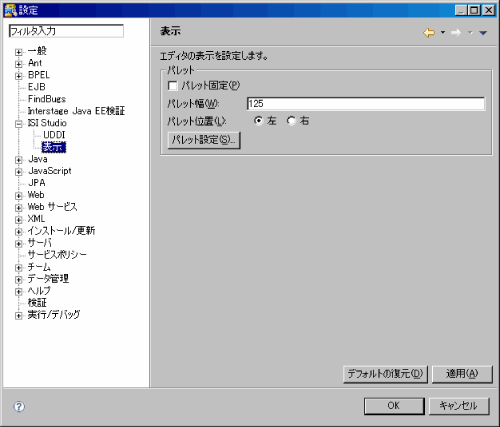Select the JavaScript tree label
The image size is (500, 427).
[x=50, y=171]
